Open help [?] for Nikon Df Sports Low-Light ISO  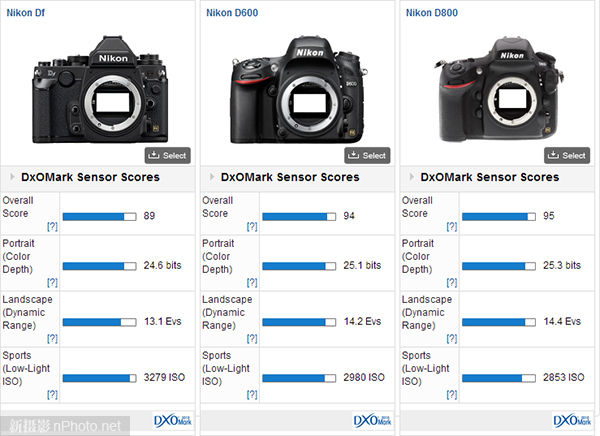click(52, 394)
